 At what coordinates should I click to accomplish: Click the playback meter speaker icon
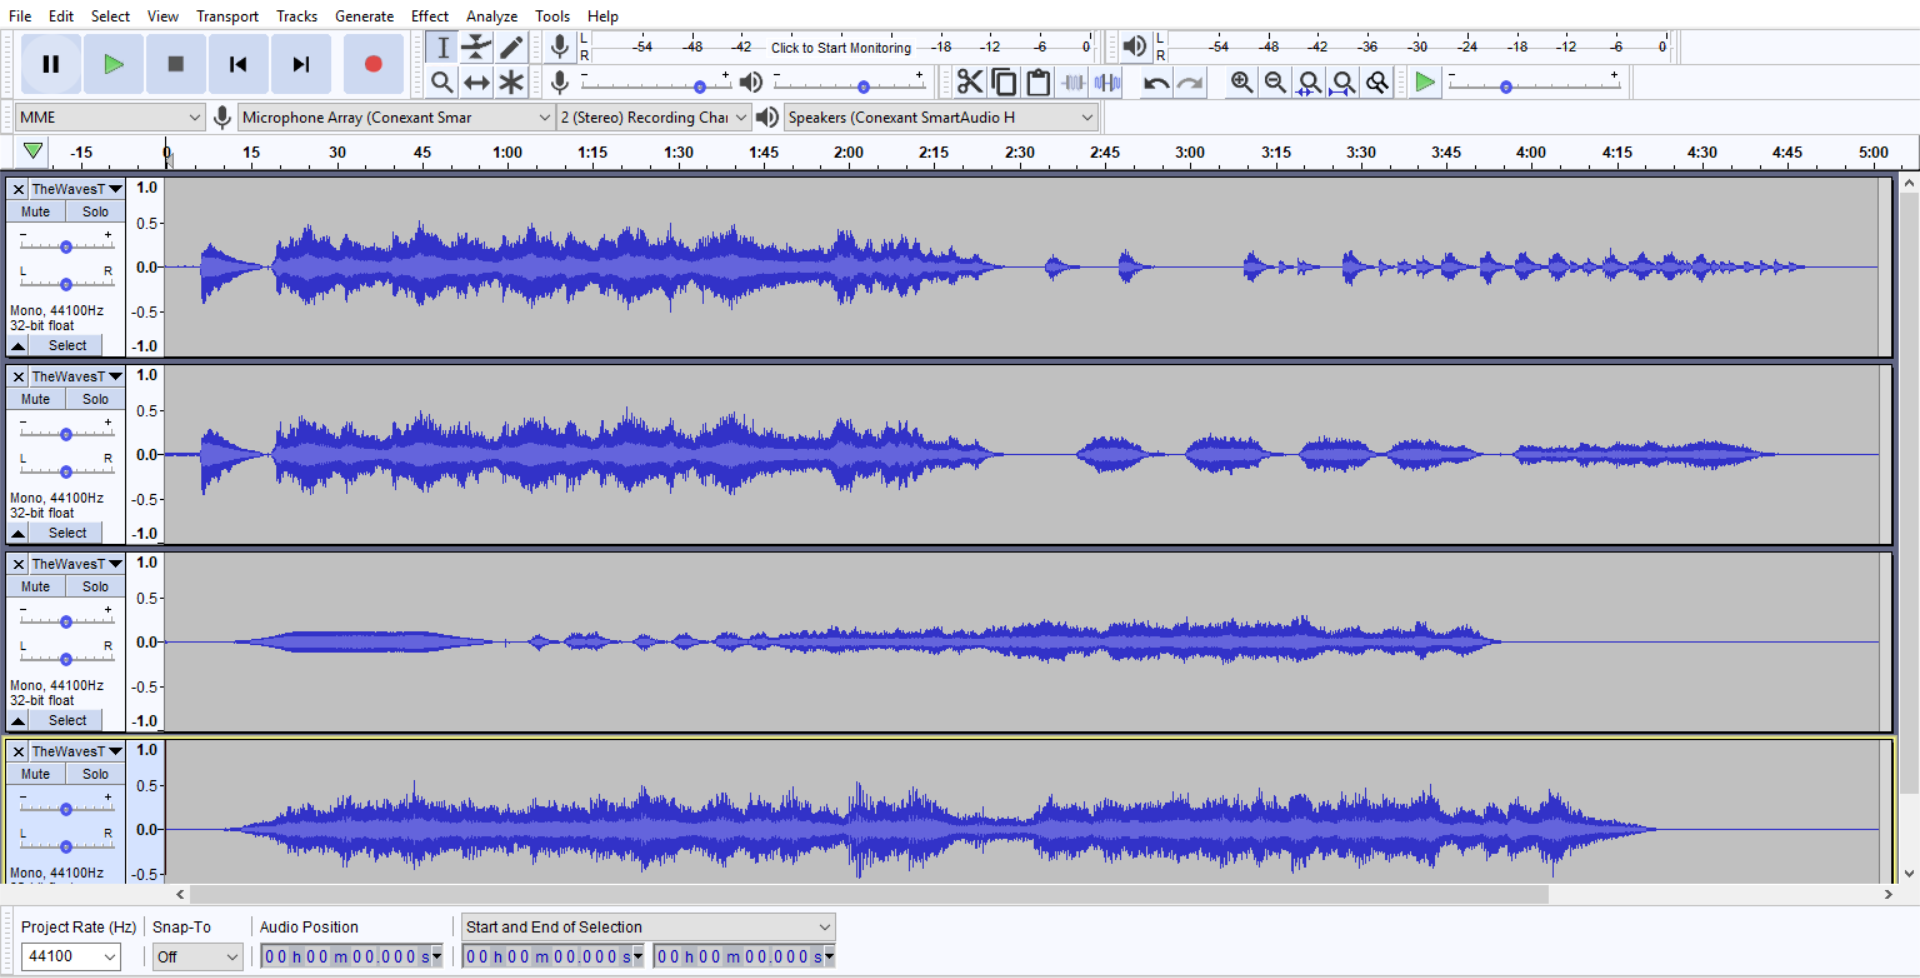click(1135, 46)
